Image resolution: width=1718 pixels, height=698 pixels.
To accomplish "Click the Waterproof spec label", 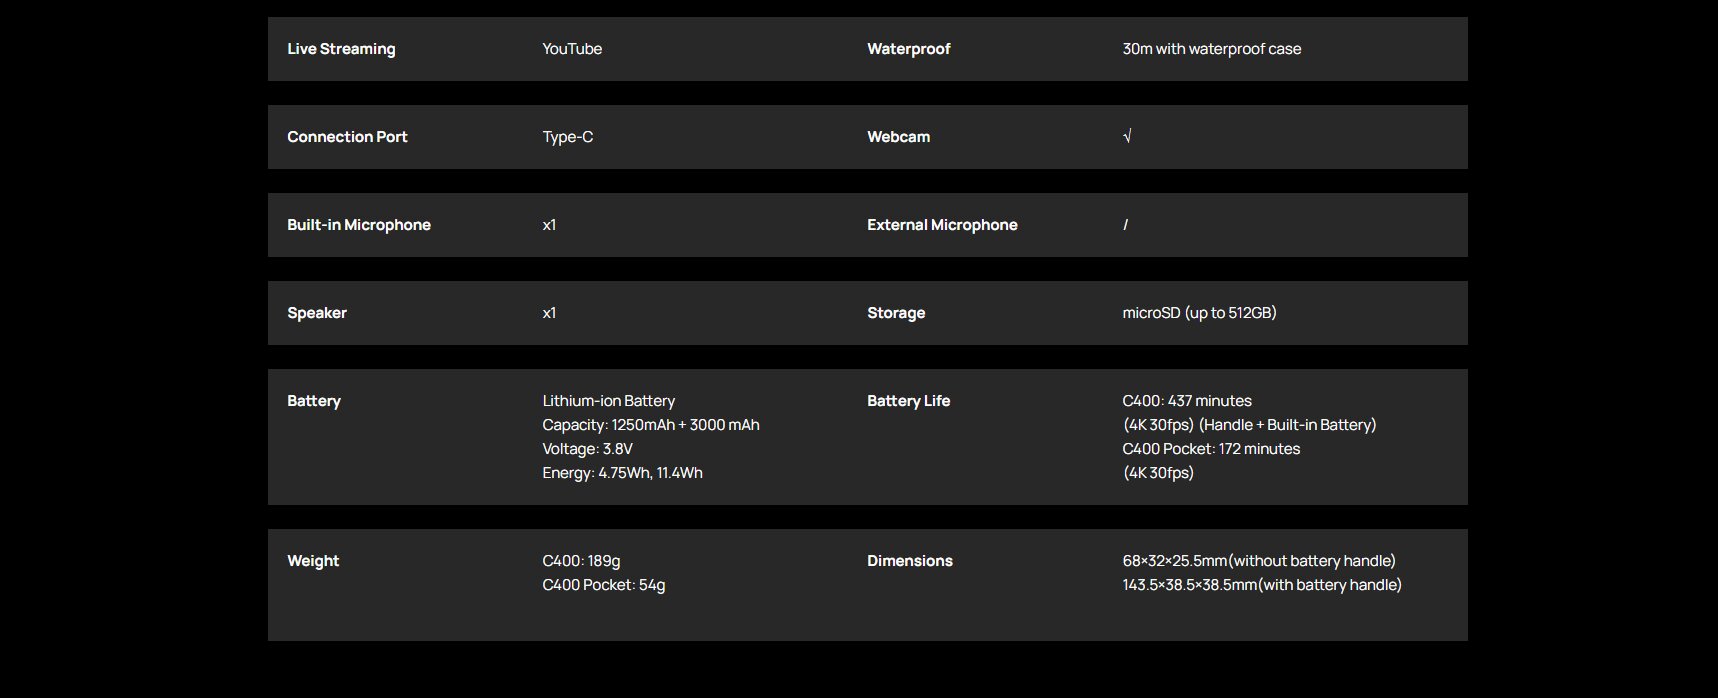I will (x=908, y=49).
